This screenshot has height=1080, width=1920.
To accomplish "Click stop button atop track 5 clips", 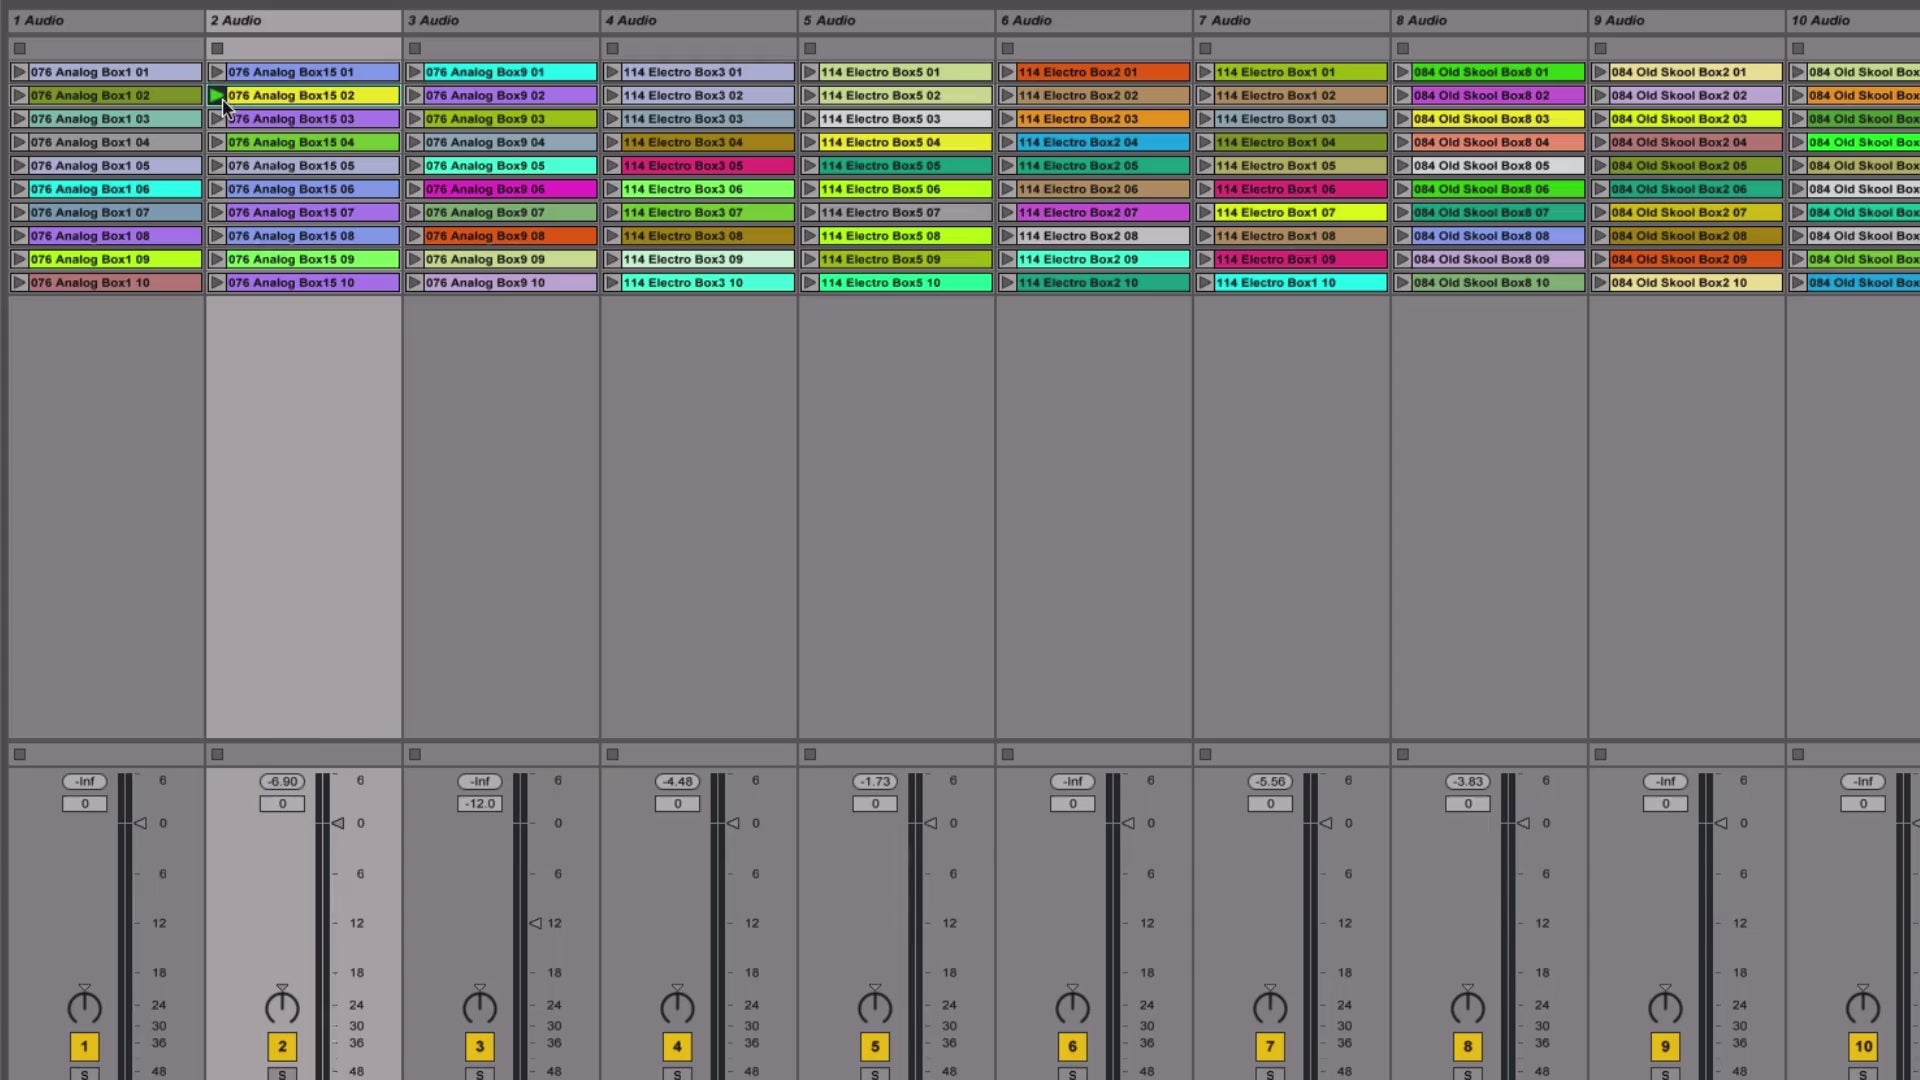I will 810,48.
